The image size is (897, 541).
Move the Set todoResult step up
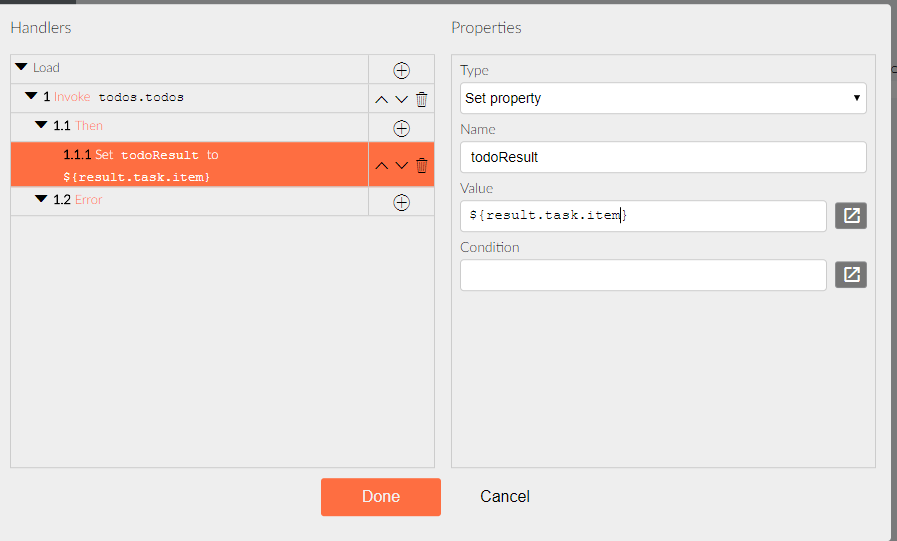pos(382,166)
